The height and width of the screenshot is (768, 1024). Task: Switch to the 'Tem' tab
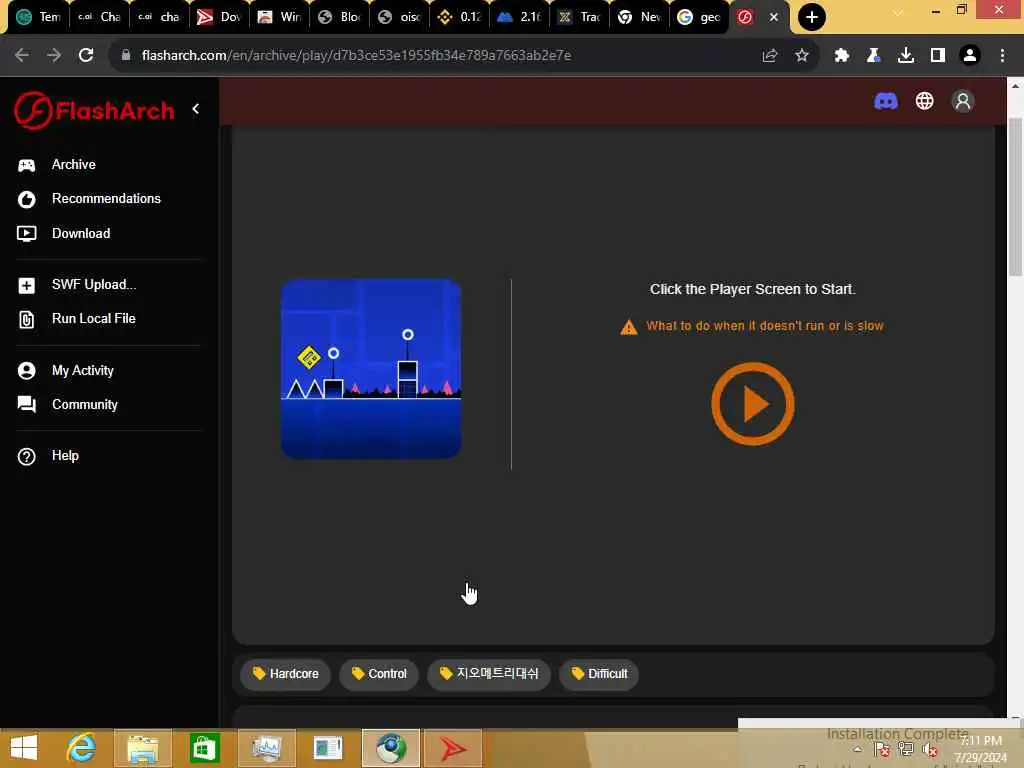(x=38, y=18)
